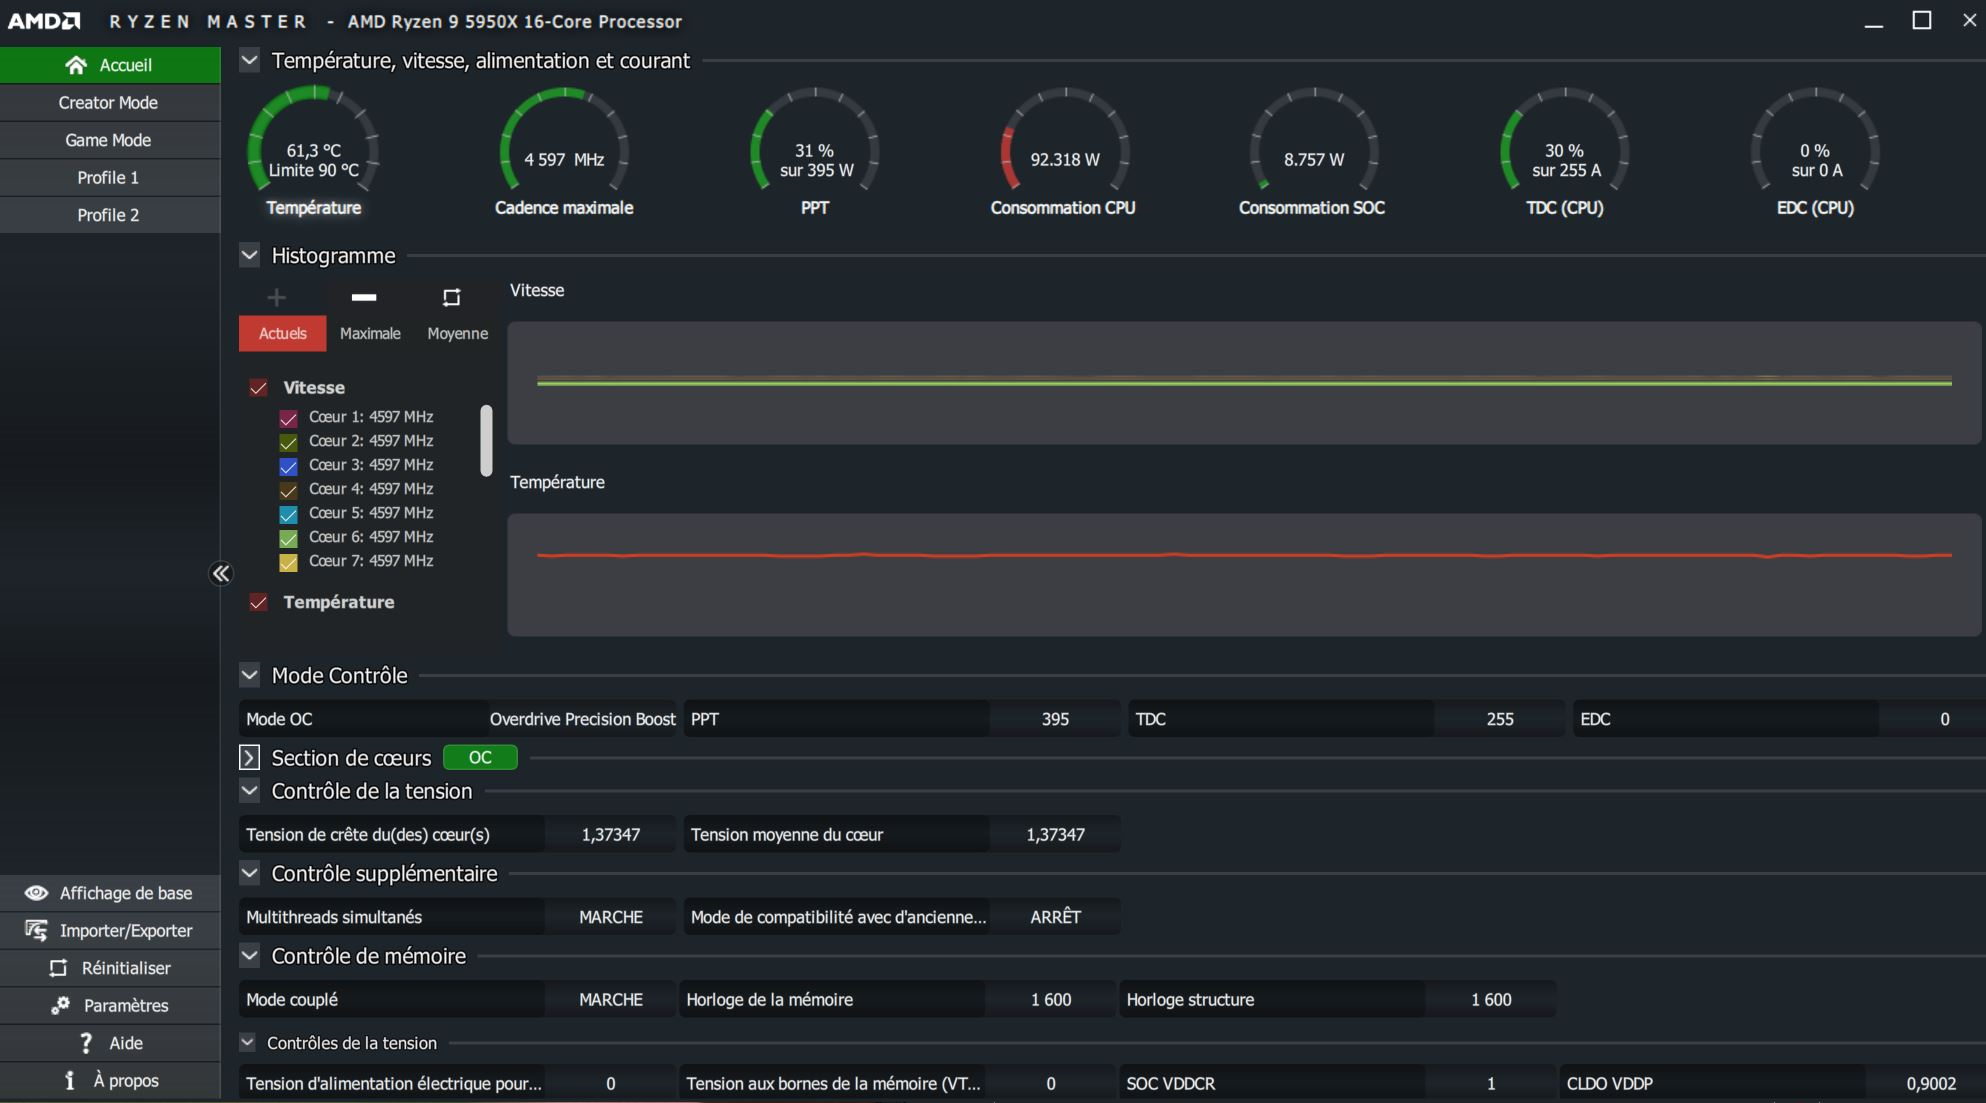Click the green OC button

pos(480,758)
